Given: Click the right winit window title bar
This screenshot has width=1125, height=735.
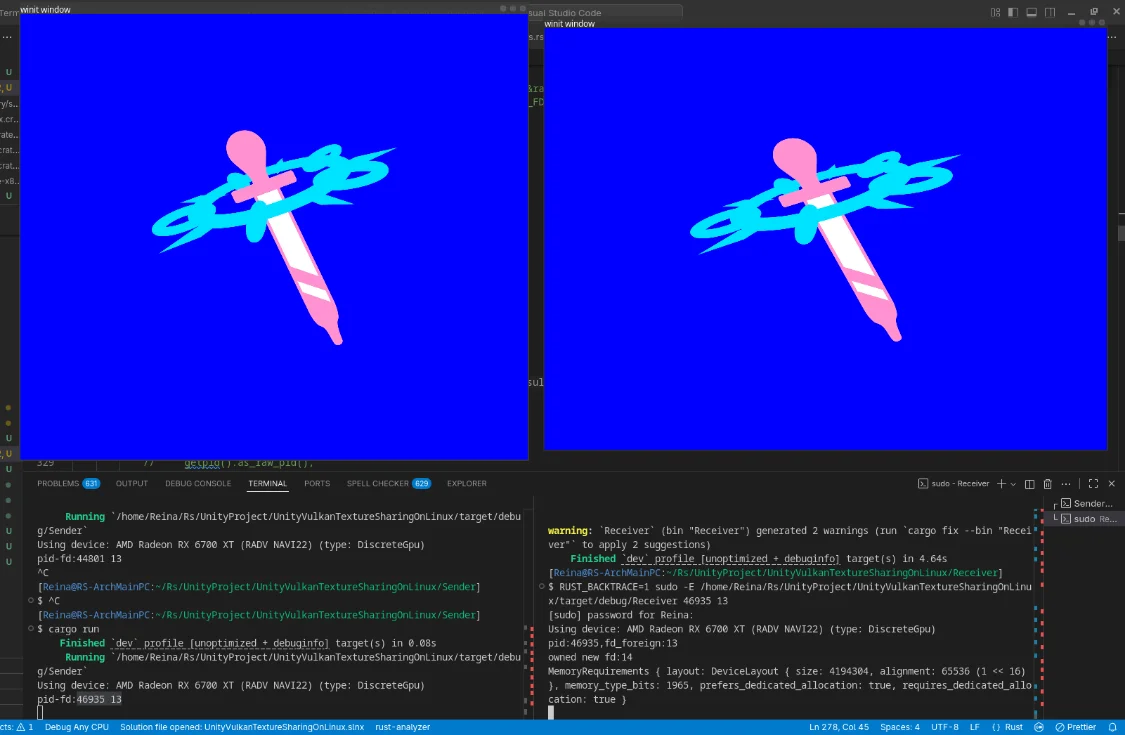Looking at the screenshot, I should pos(825,24).
